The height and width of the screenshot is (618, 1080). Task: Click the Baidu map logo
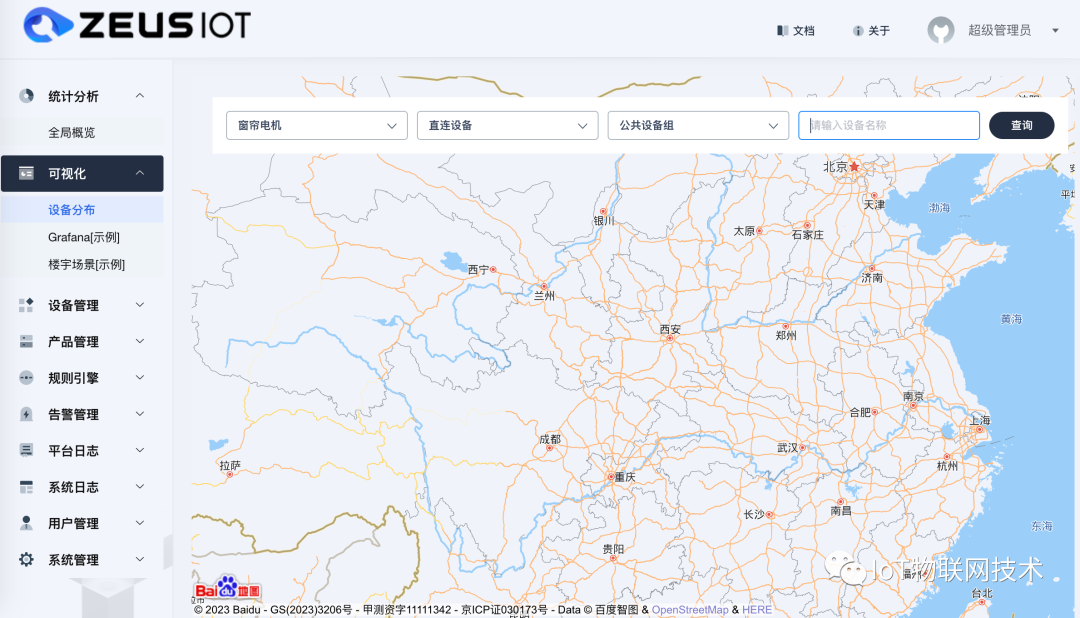pyautogui.click(x=227, y=588)
